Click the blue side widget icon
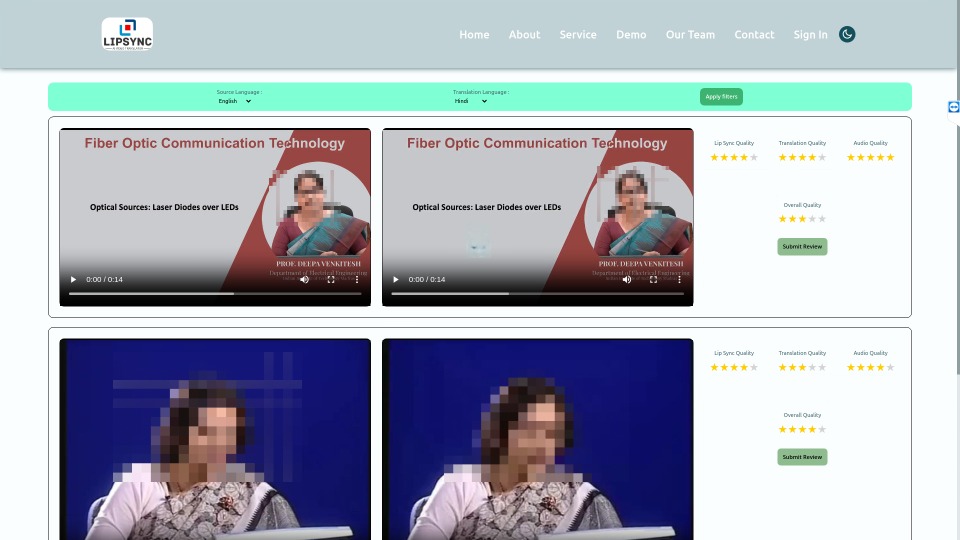960x540 pixels. pyautogui.click(x=953, y=107)
